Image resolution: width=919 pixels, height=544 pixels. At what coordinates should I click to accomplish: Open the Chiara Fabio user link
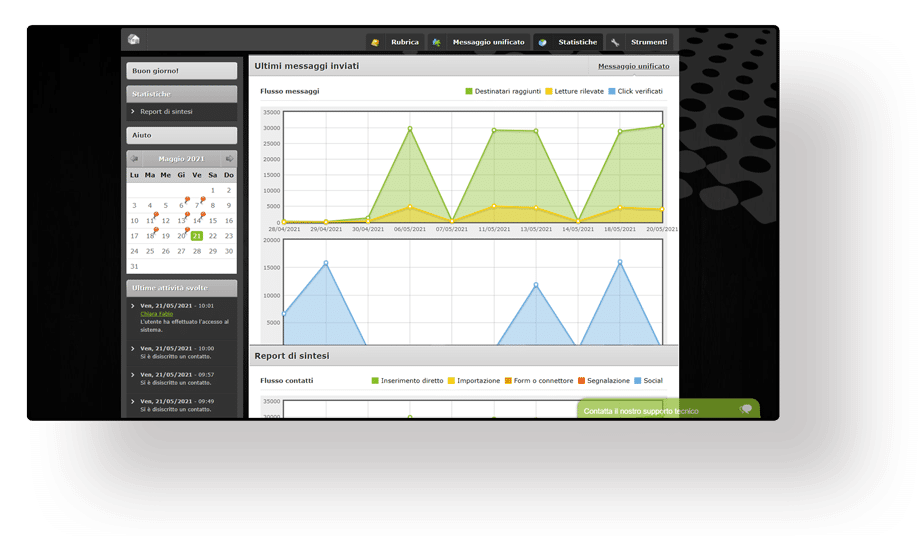(x=156, y=314)
